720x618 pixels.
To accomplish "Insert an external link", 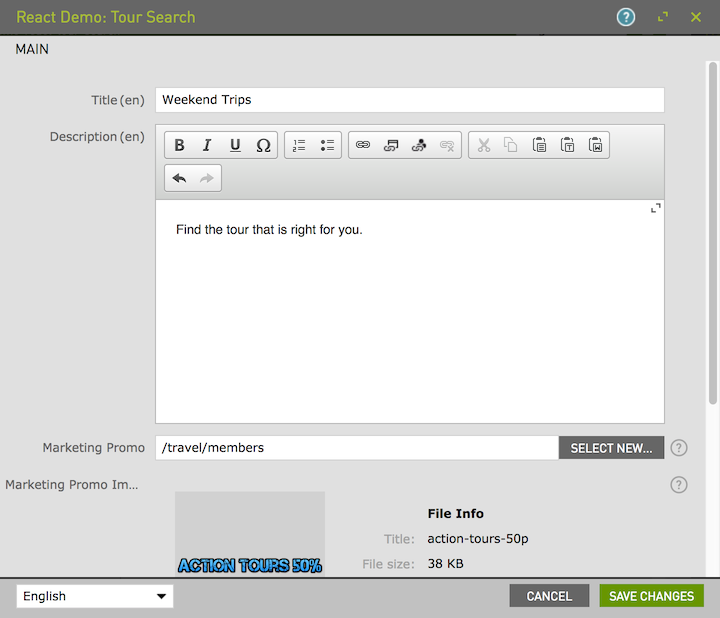I will coord(363,145).
